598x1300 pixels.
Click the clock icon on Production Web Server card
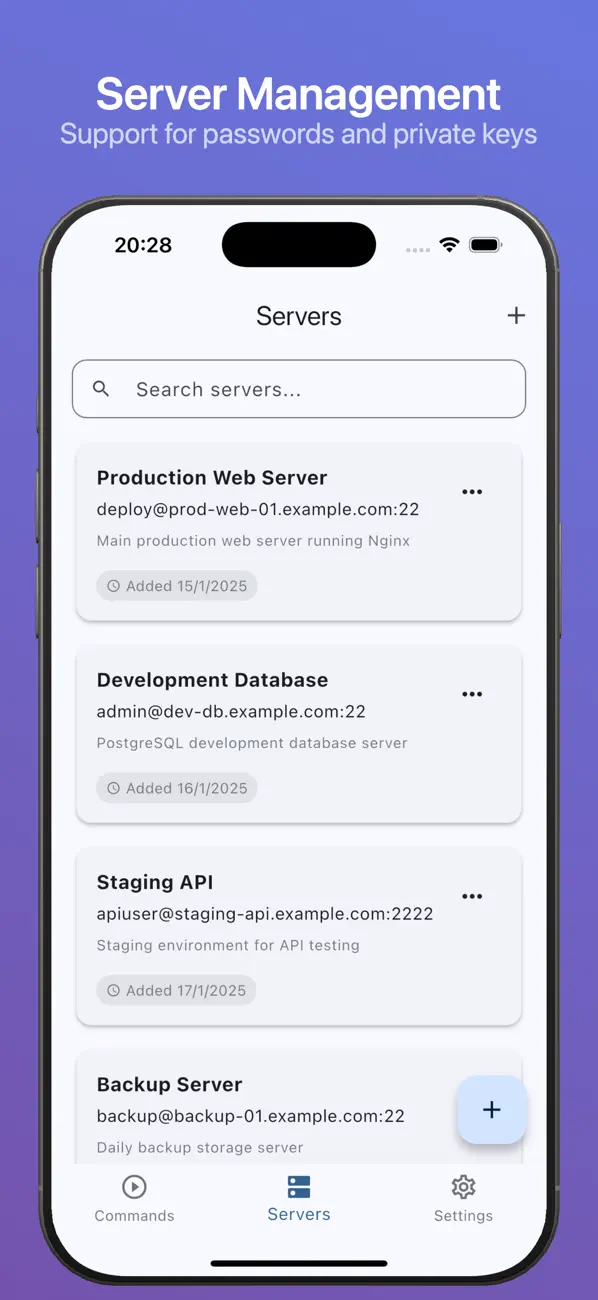click(113, 586)
